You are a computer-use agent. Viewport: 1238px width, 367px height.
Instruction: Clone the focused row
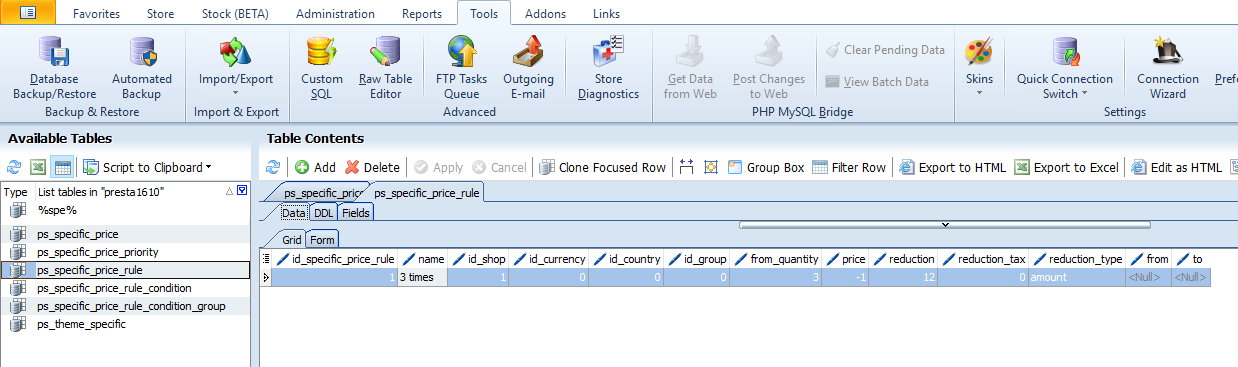(603, 168)
